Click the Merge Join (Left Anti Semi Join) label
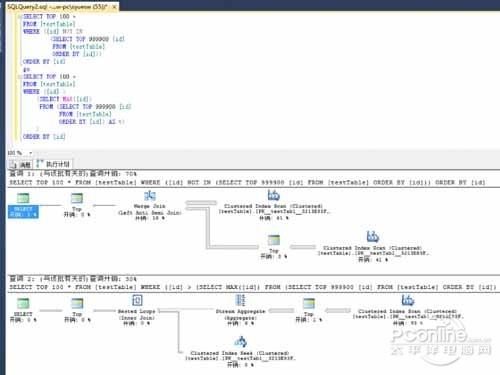Viewport: 500px width, 375px height. 150,209
